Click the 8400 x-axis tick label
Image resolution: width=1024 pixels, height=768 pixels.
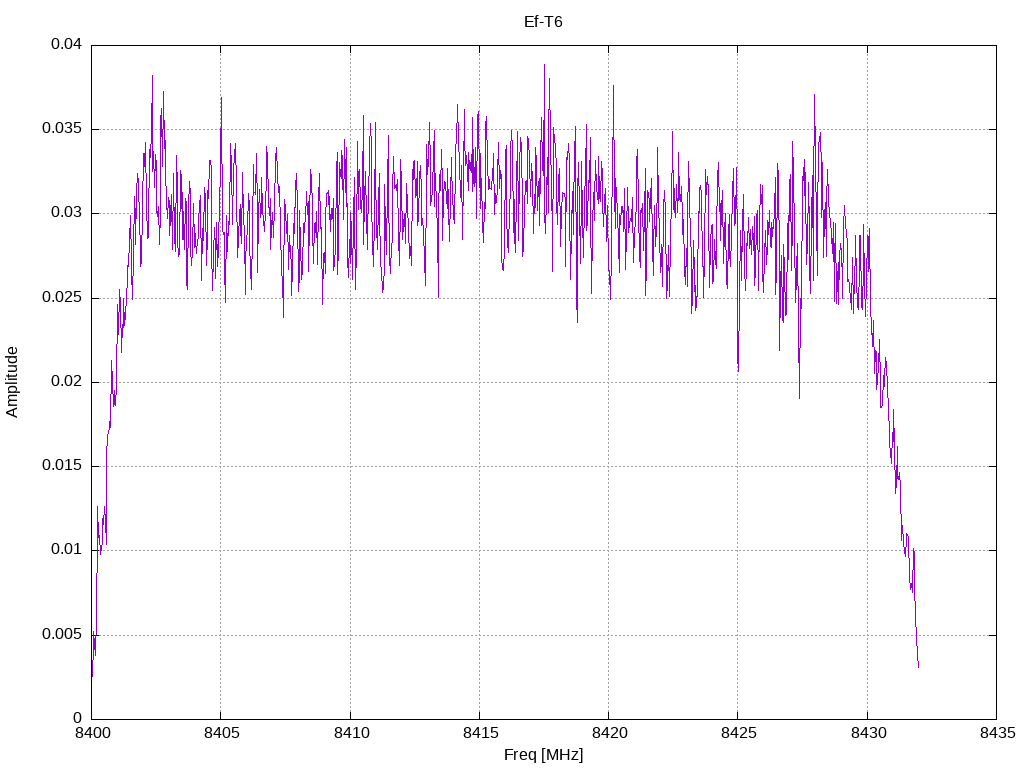(92, 733)
